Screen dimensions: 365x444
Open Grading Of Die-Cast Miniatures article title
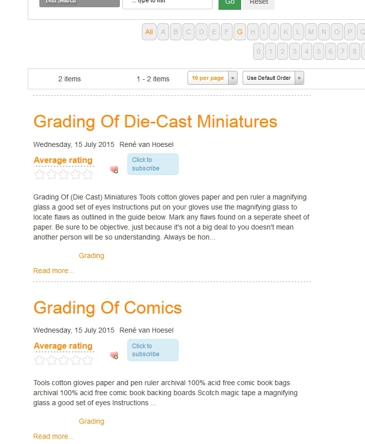pos(155,121)
